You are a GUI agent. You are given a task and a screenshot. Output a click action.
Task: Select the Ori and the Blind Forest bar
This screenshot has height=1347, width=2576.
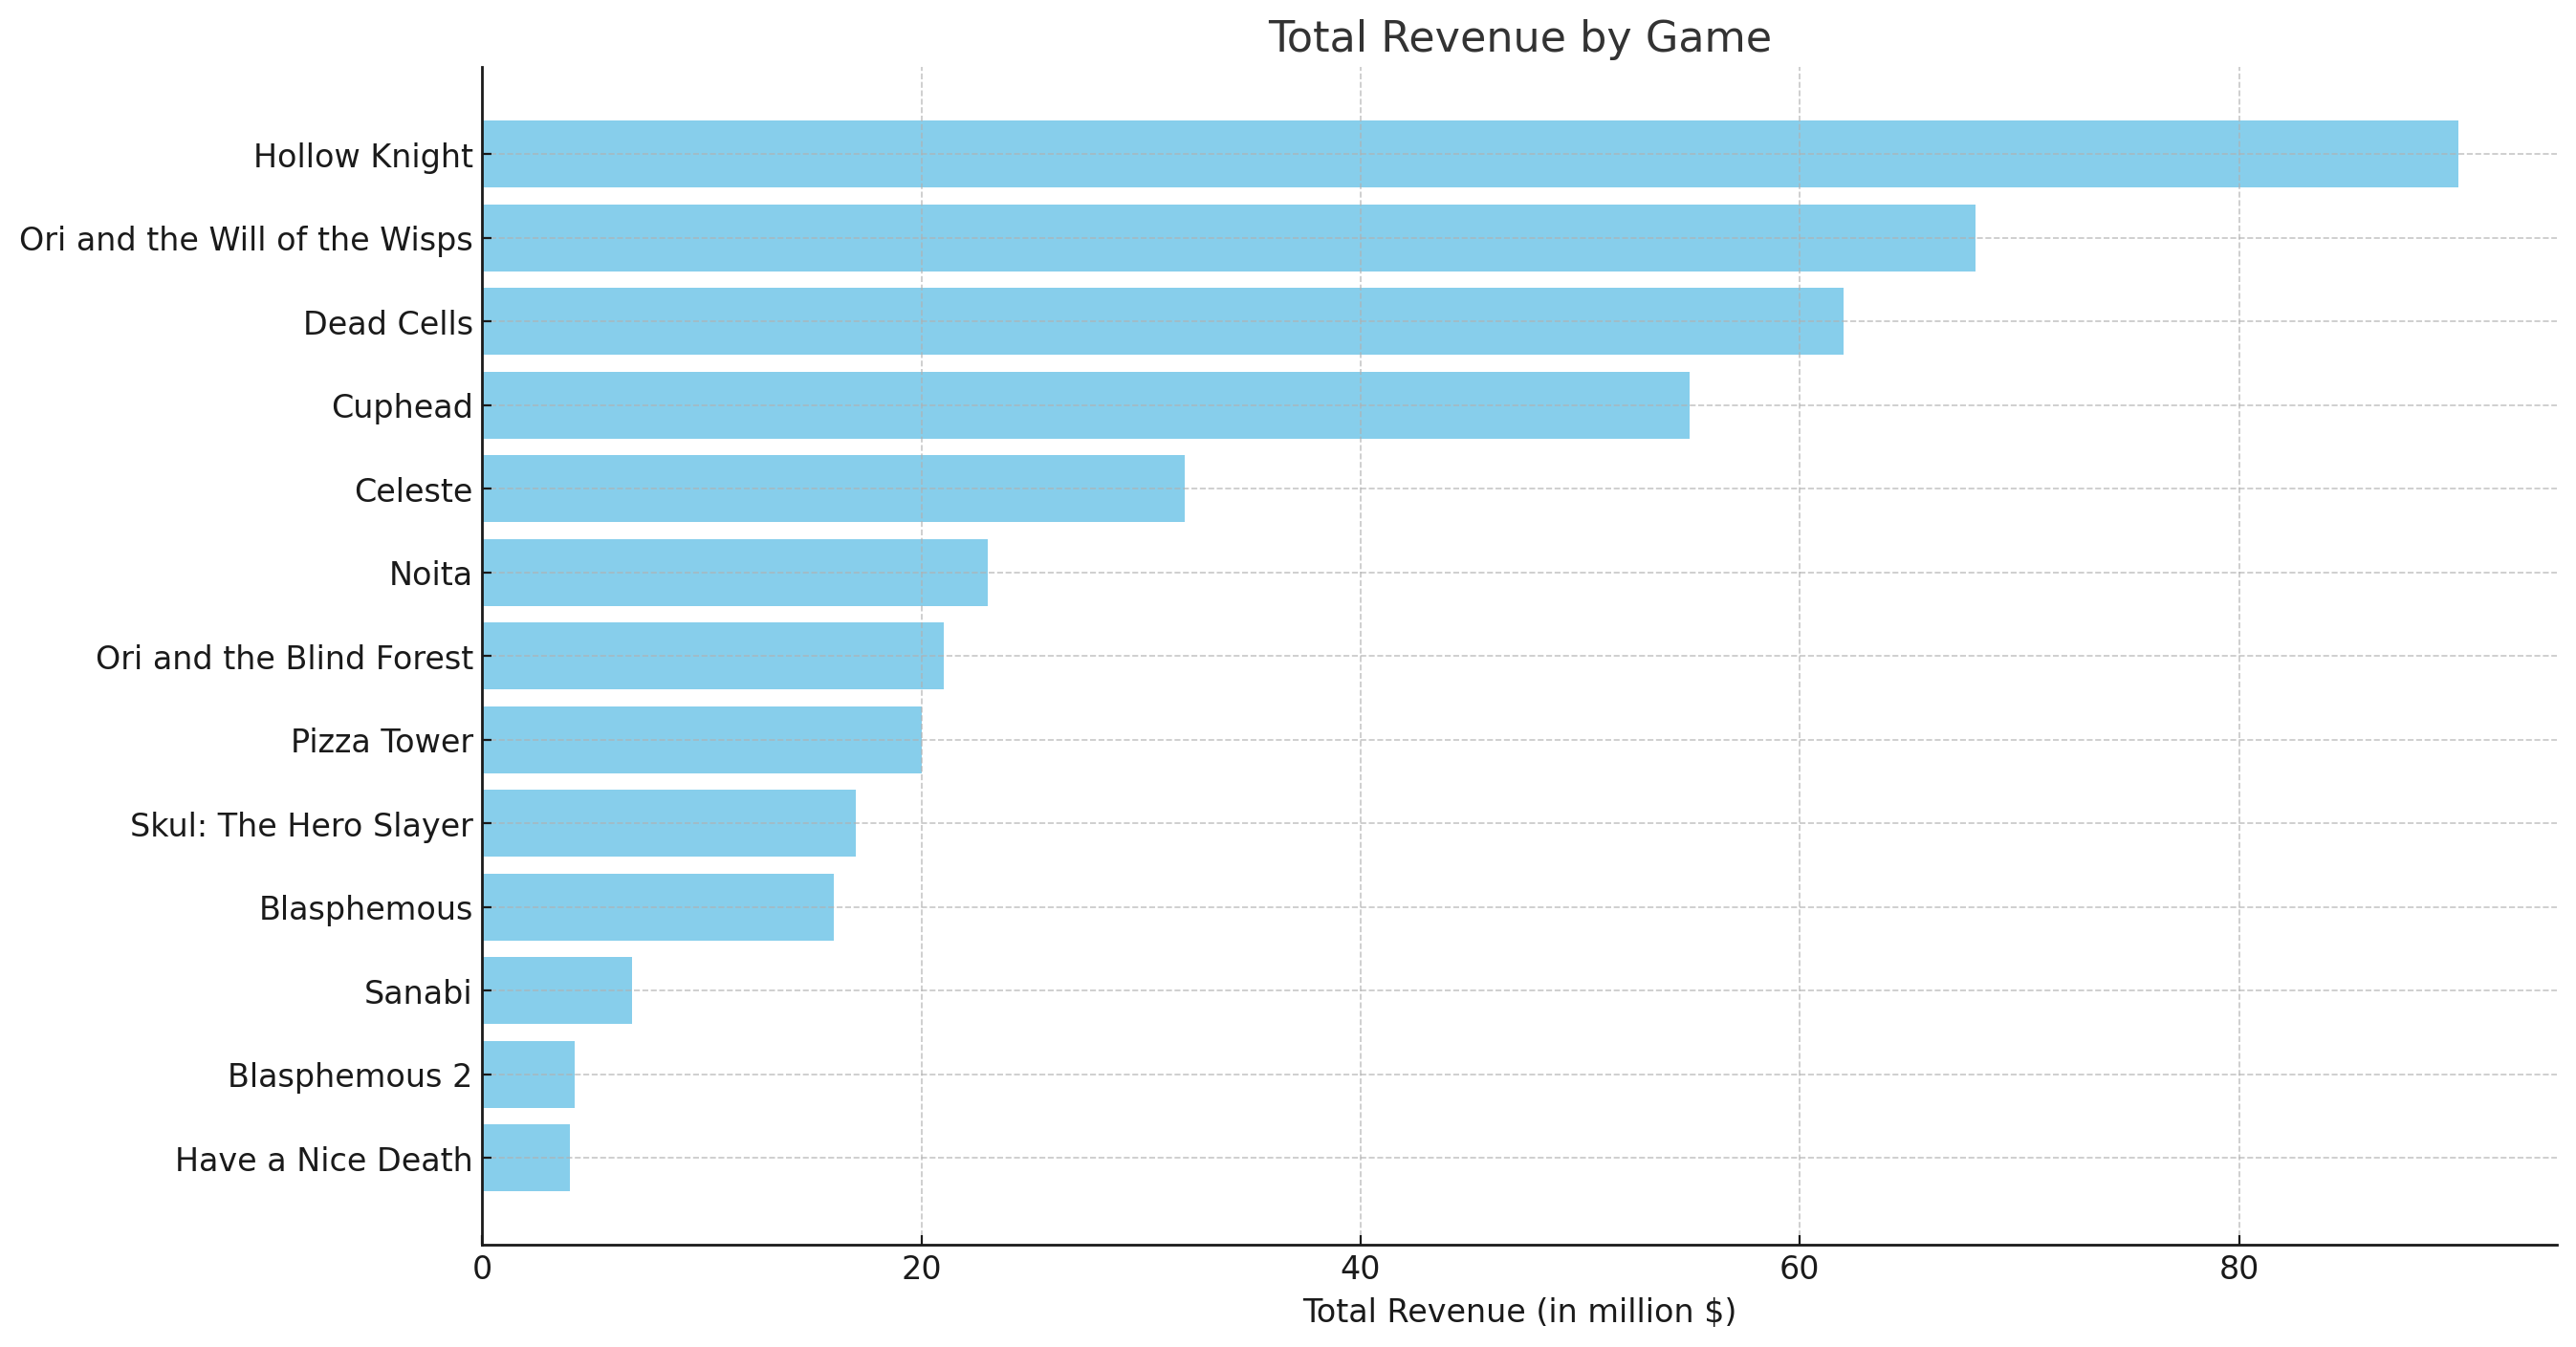(713, 656)
